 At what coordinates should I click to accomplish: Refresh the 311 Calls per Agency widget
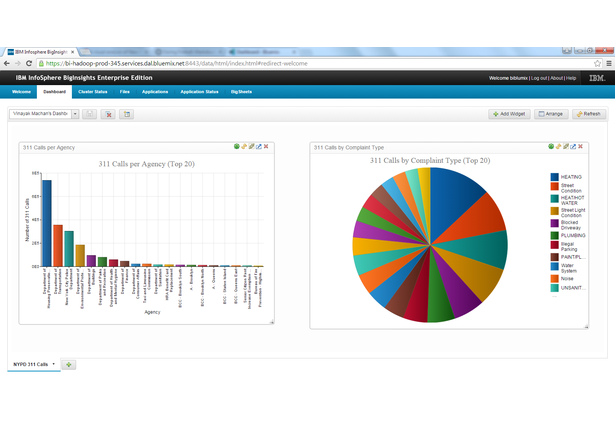244,146
